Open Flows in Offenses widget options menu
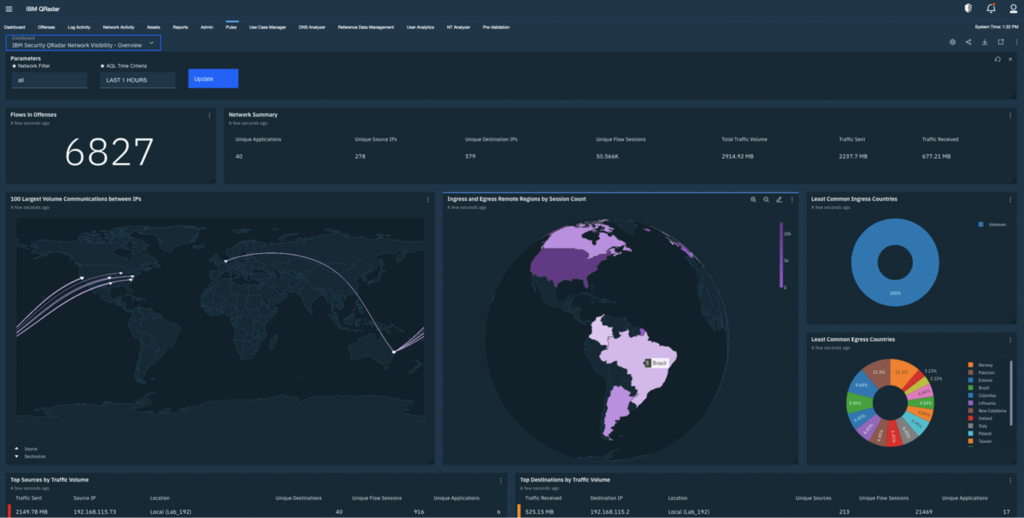The height and width of the screenshot is (518, 1024). click(209, 115)
